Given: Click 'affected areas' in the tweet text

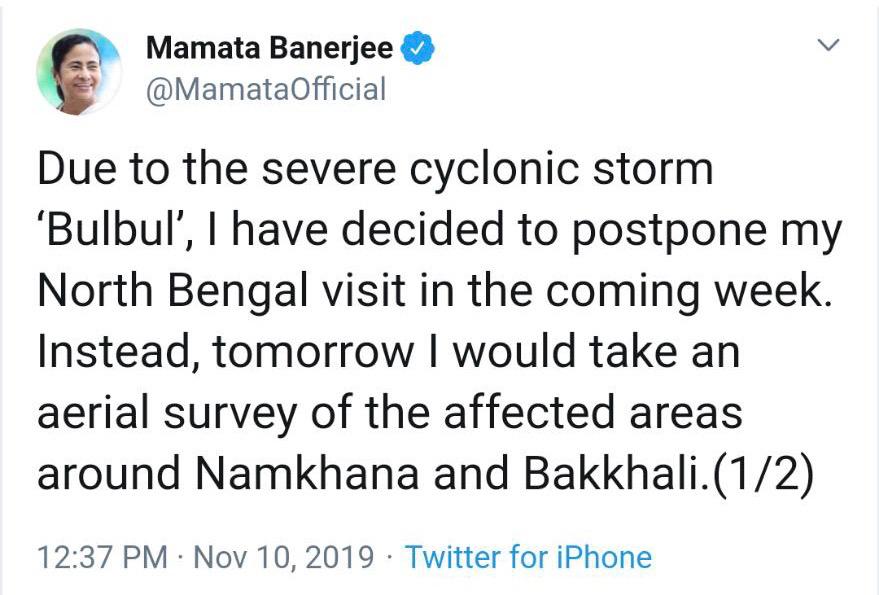Looking at the screenshot, I should [593, 412].
